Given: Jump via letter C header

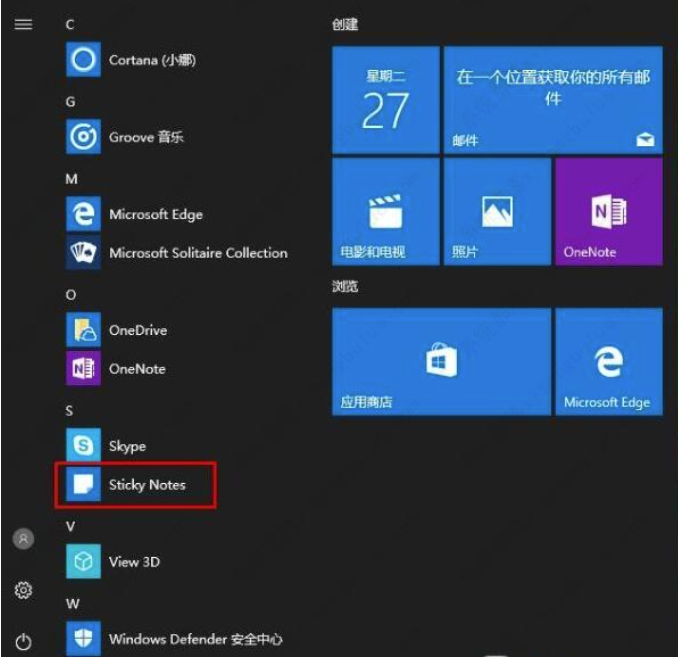Looking at the screenshot, I should tap(70, 25).
